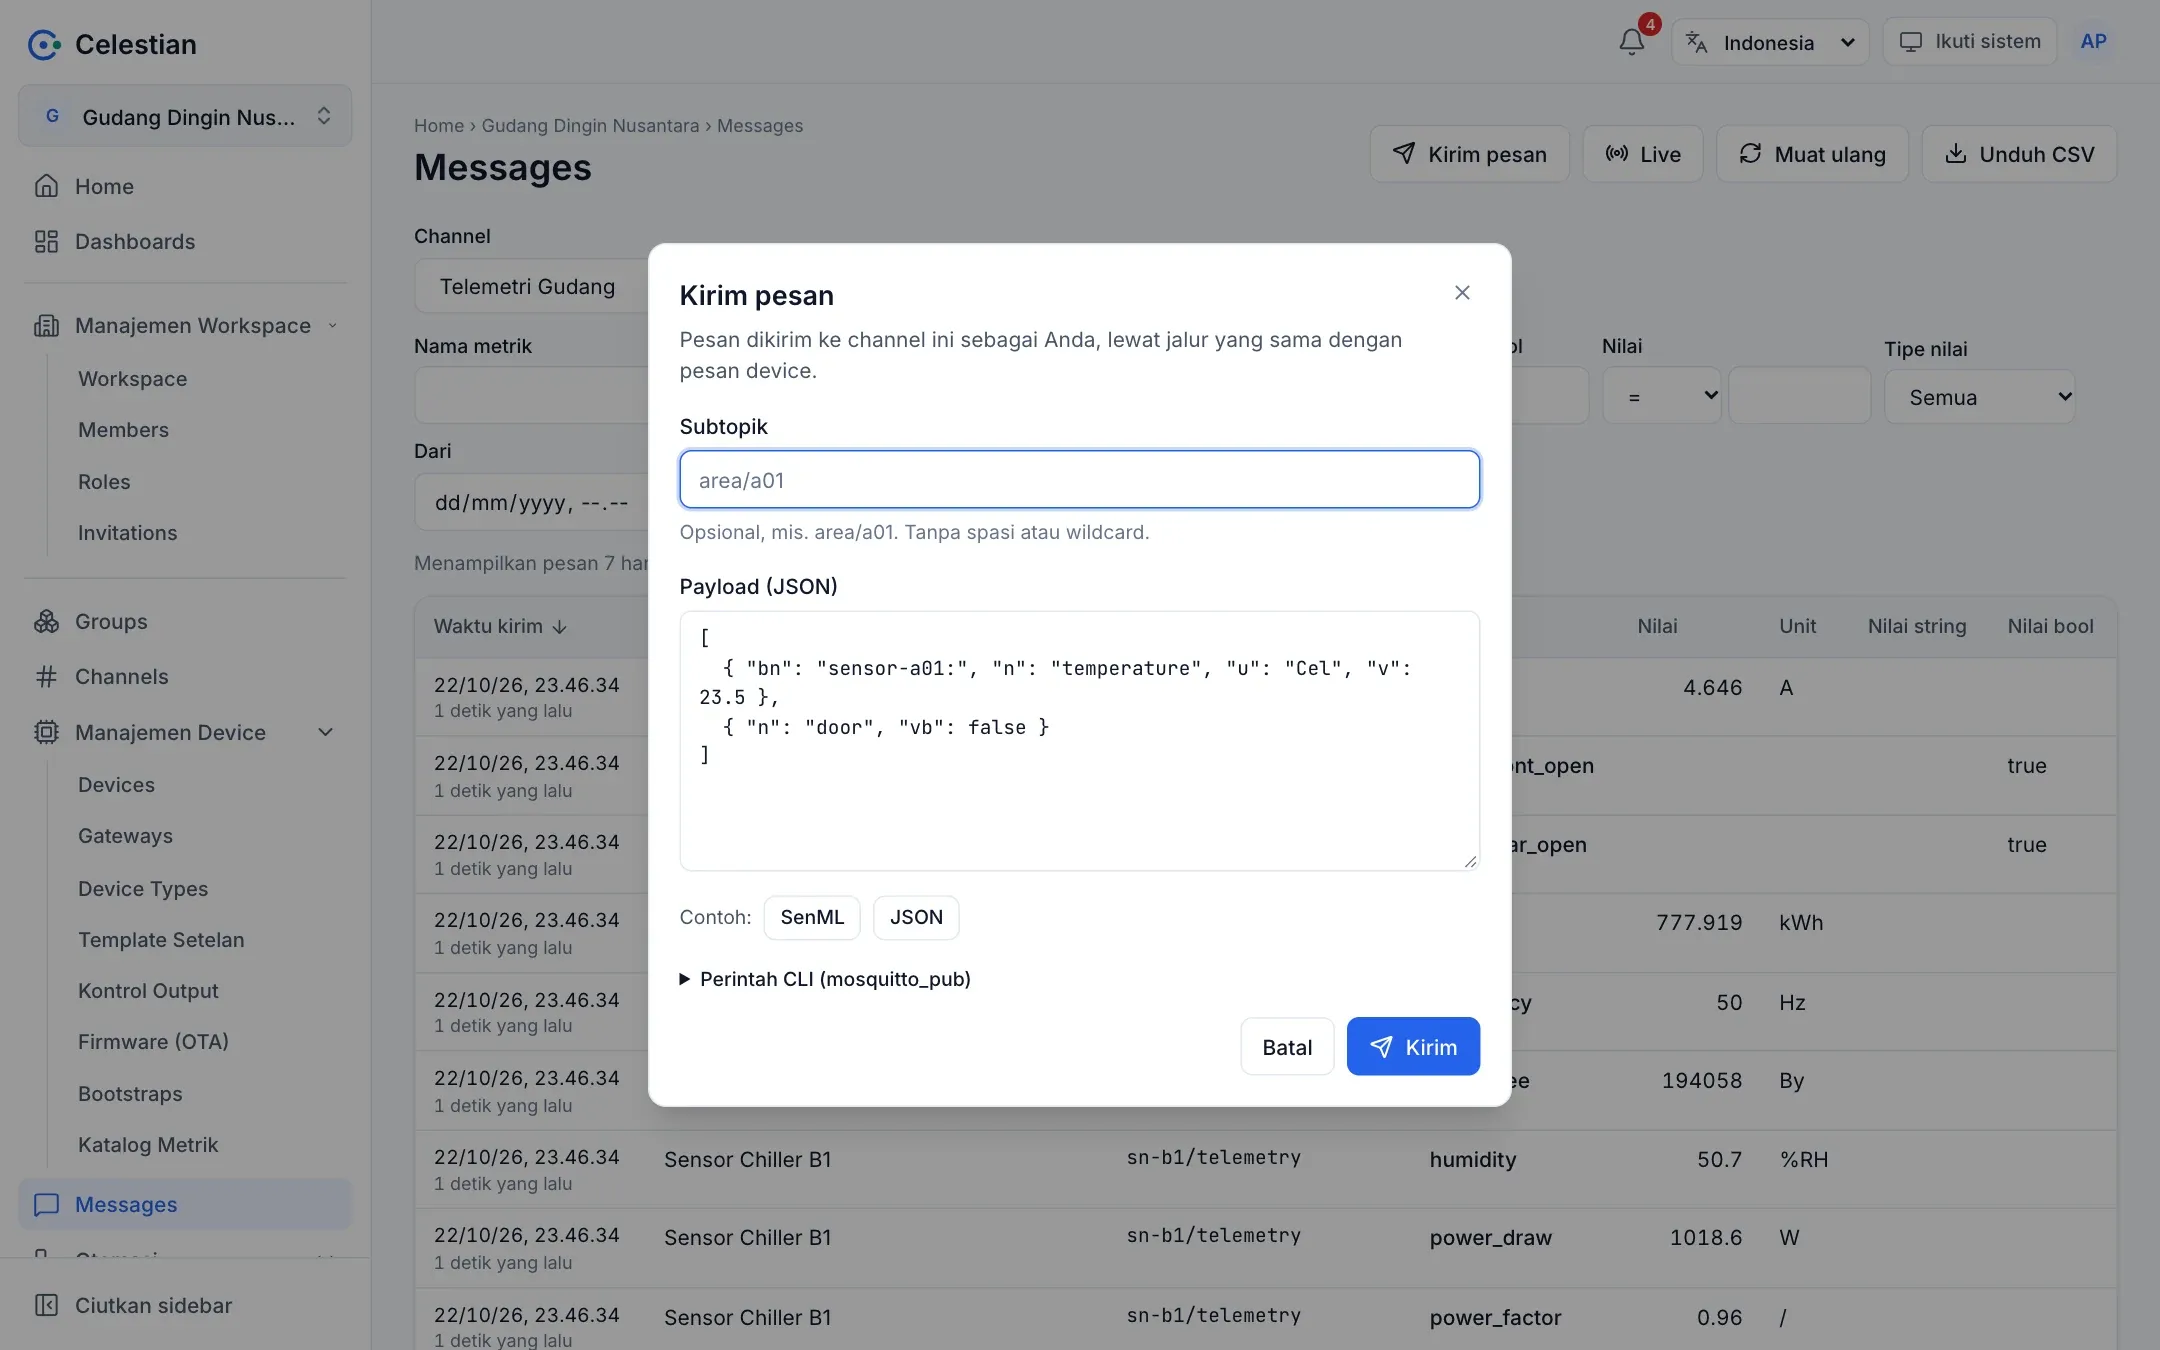Click Unduh CSV download button

[x=2019, y=154]
